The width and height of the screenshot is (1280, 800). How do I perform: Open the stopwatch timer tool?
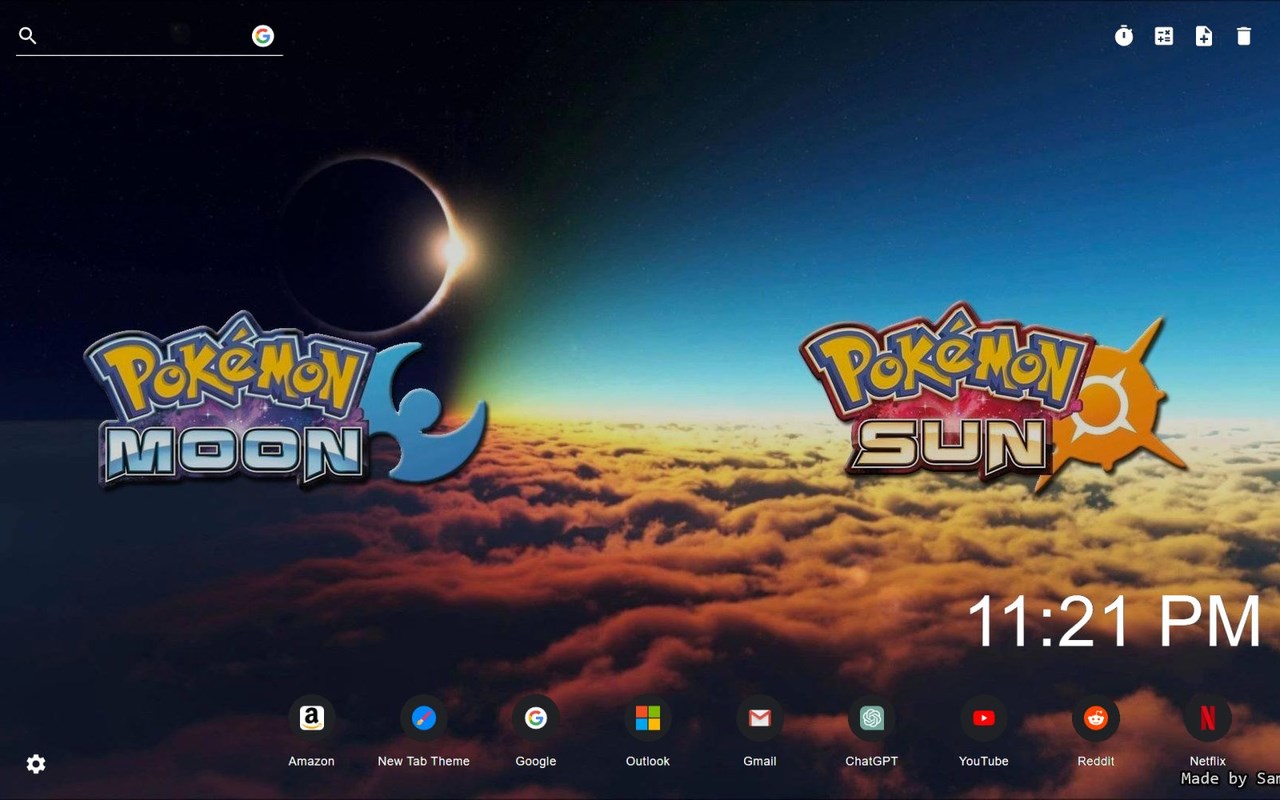tap(1124, 36)
